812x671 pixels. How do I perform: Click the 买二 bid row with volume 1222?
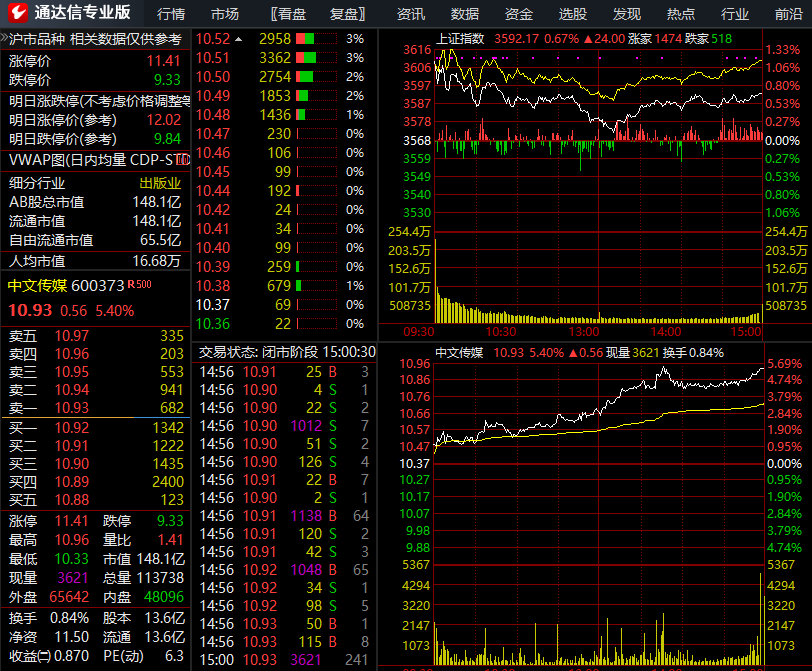[x=96, y=446]
